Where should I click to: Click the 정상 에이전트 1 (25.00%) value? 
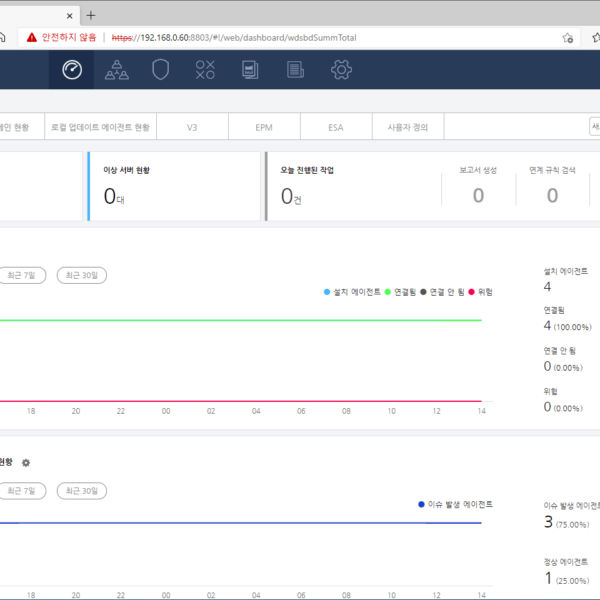pos(567,579)
